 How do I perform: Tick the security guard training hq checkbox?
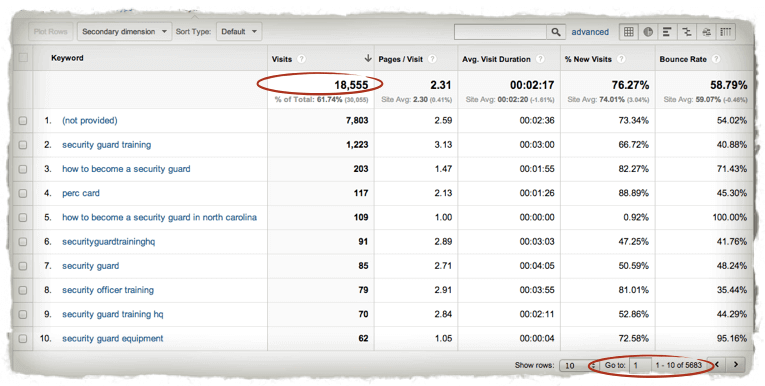(23, 314)
